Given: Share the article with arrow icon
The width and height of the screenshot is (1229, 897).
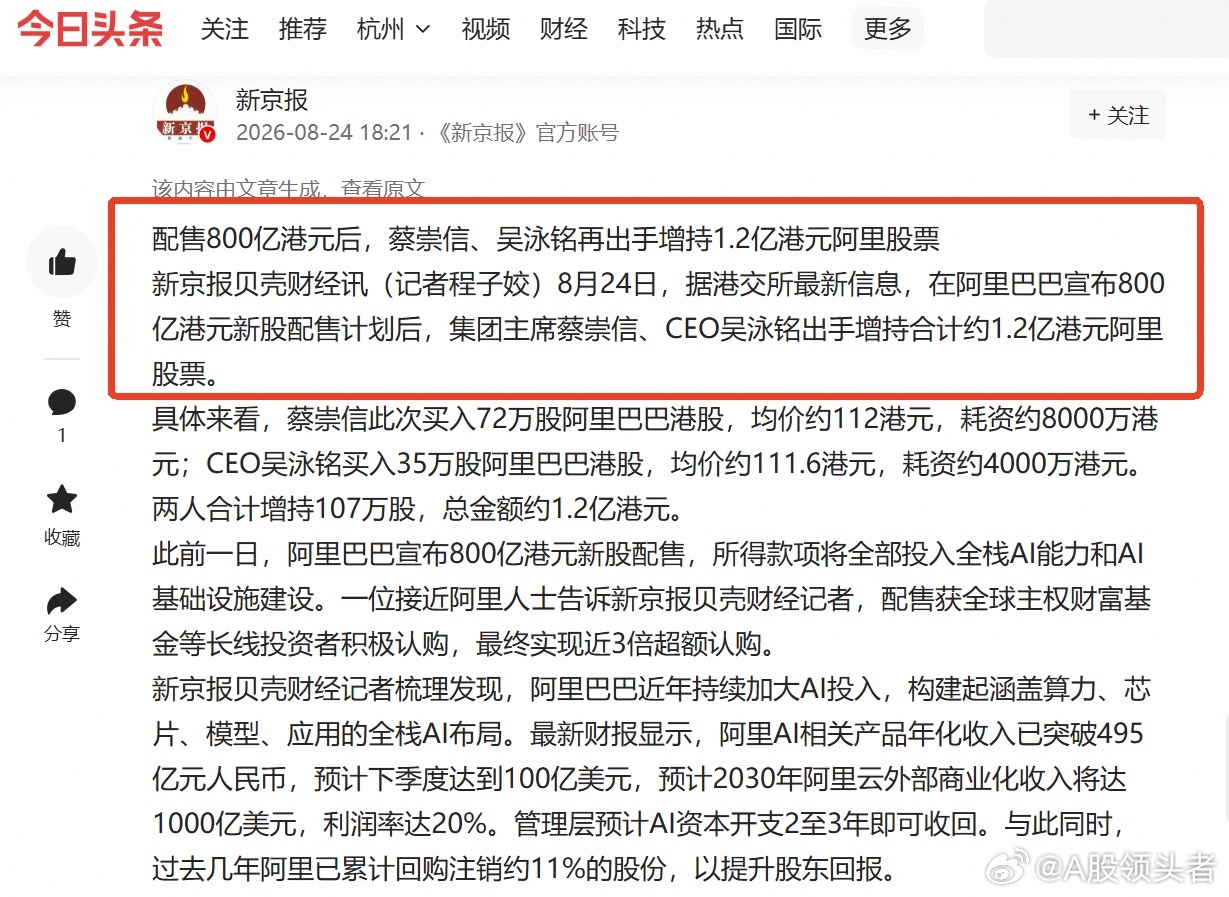Looking at the screenshot, I should pyautogui.click(x=62, y=600).
